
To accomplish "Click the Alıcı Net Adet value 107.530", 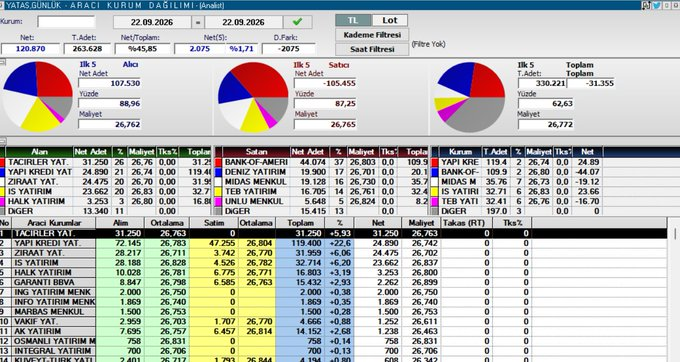I will pyautogui.click(x=109, y=83).
